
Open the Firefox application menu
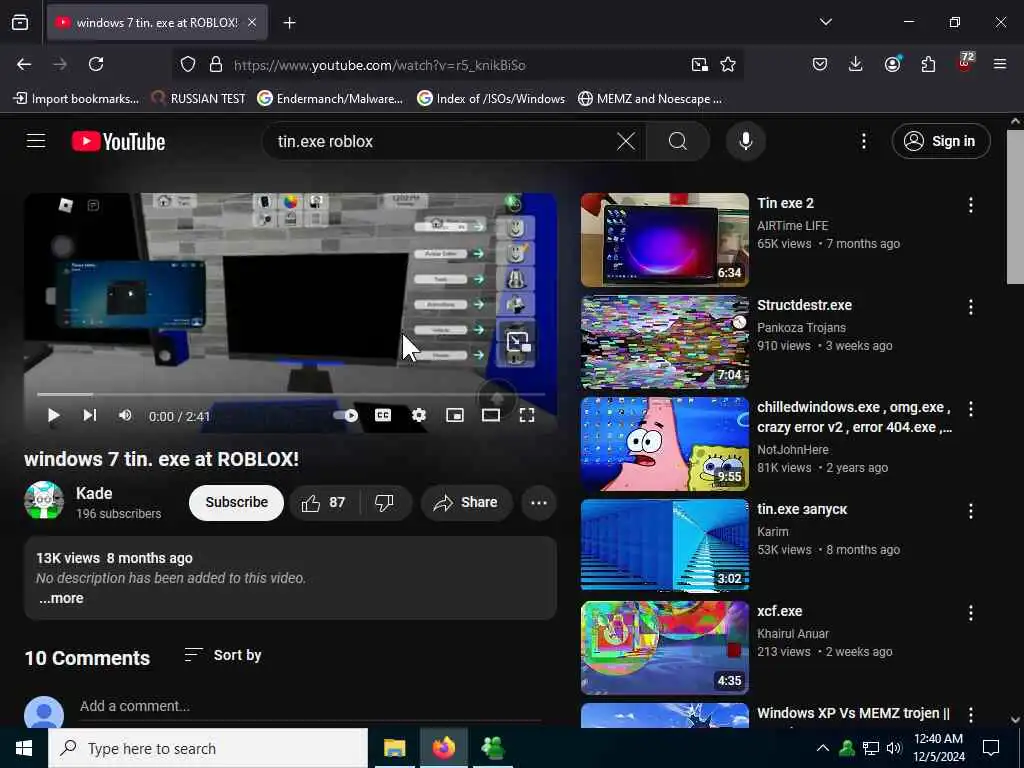coord(1000,64)
